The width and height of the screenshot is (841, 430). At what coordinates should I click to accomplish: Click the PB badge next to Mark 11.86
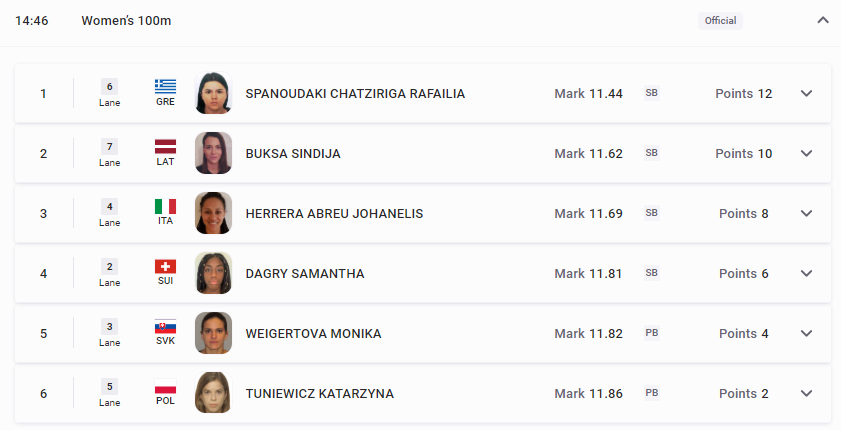point(652,393)
